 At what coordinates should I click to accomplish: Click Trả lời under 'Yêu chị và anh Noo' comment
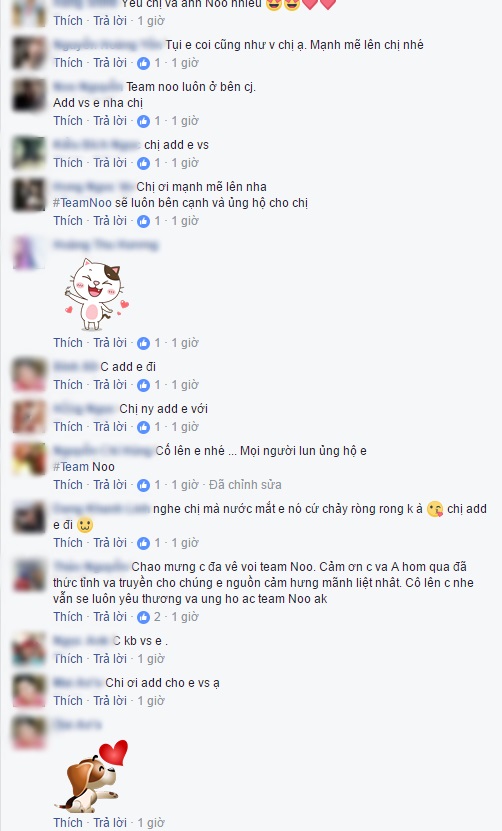(x=110, y=21)
